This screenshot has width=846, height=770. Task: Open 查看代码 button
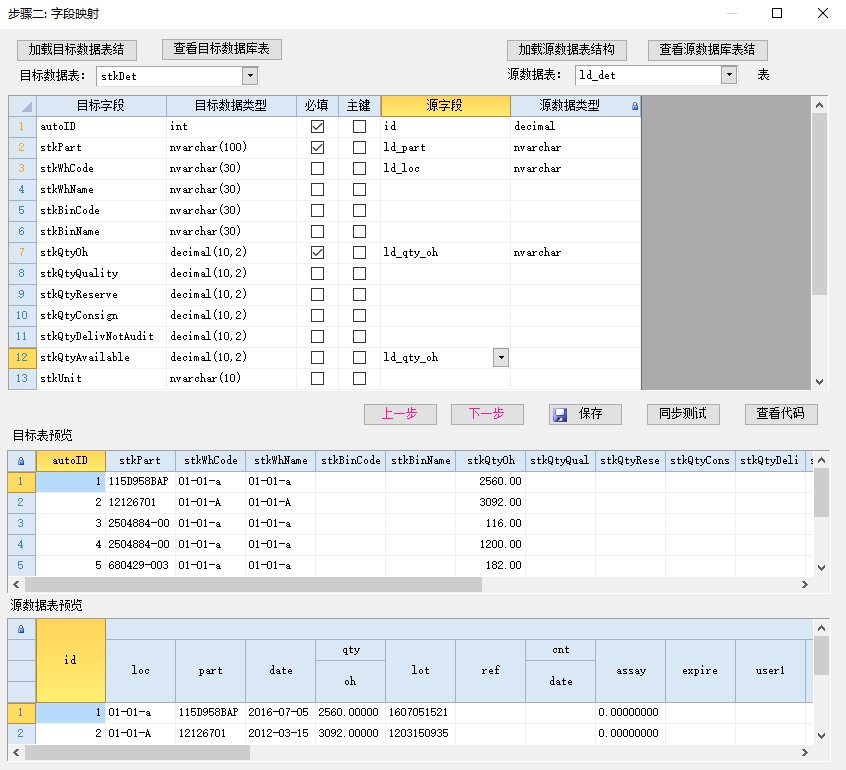(781, 414)
